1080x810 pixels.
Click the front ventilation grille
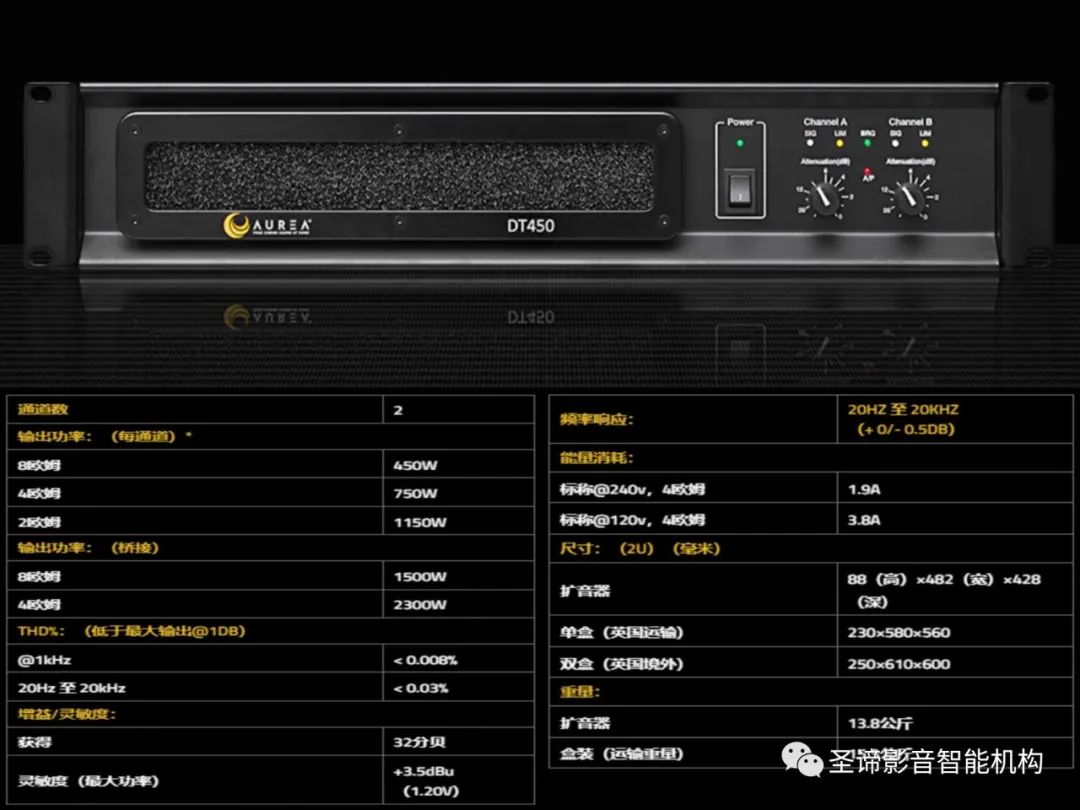point(400,176)
